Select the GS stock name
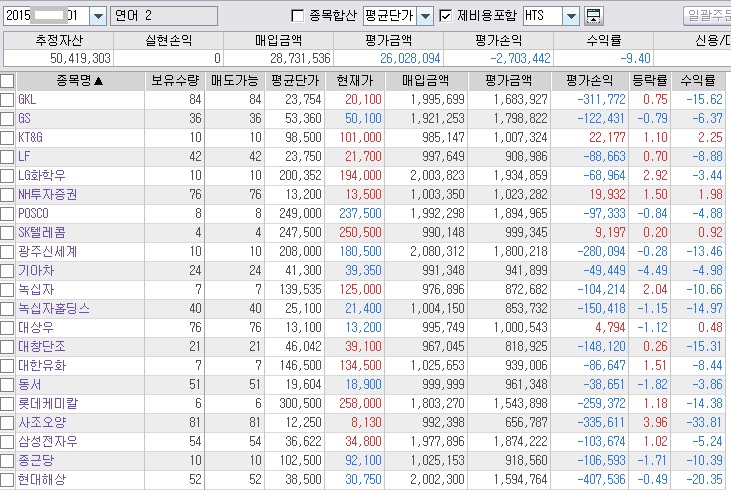This screenshot has width=731, height=495. 24,119
